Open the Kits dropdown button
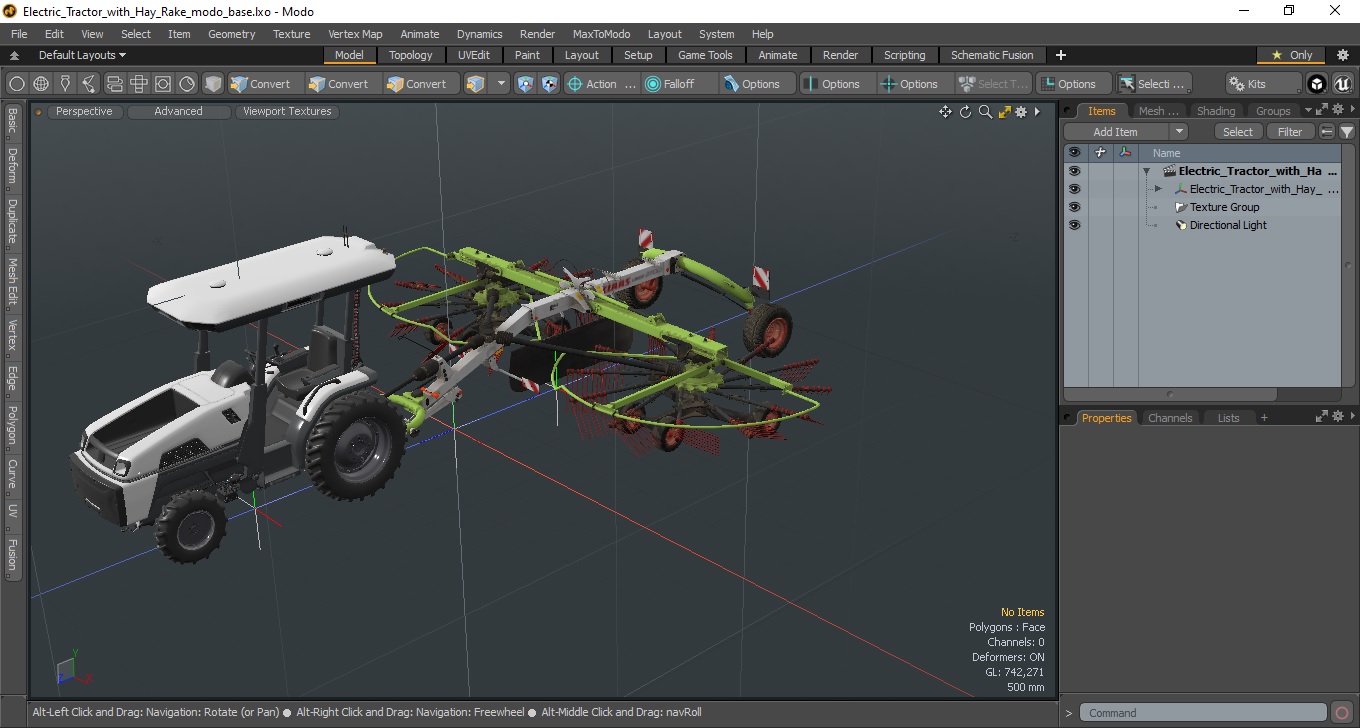Screen dimensions: 1360x728 click(1263, 84)
